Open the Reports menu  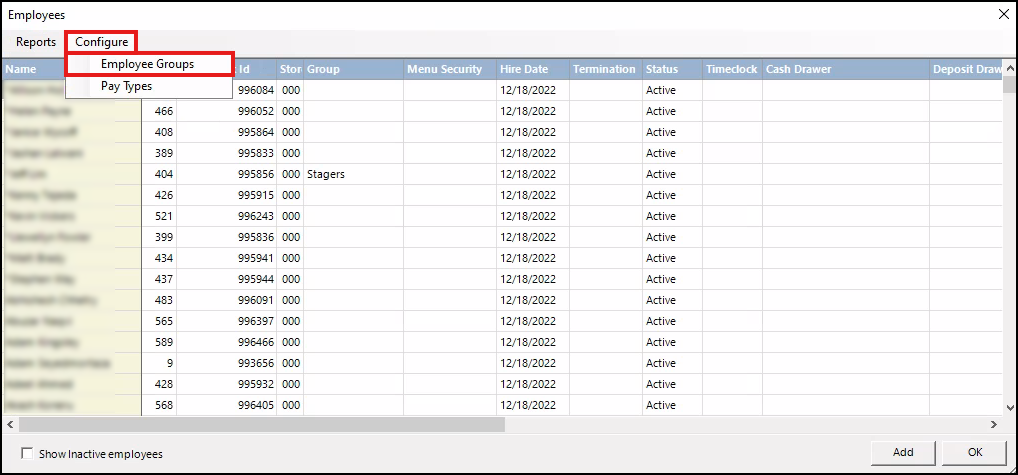pyautogui.click(x=35, y=42)
